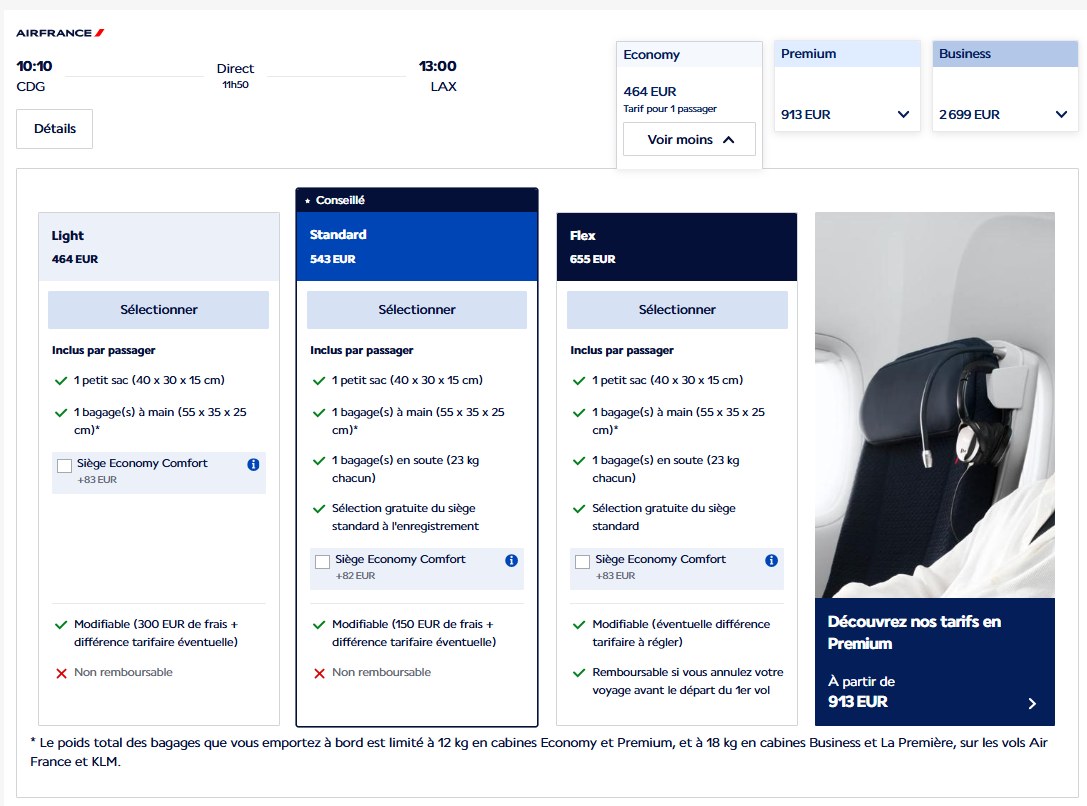Viewport: 1087px width, 806px height.
Task: Click the 13:00 arrival time
Action: pos(437,67)
